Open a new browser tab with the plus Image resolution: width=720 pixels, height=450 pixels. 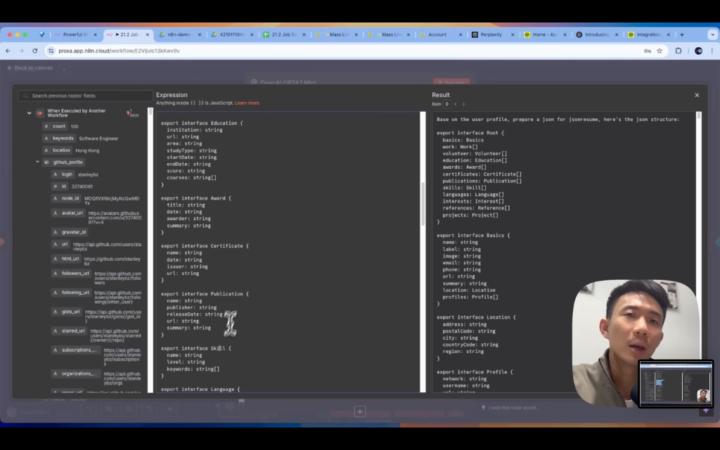point(682,34)
